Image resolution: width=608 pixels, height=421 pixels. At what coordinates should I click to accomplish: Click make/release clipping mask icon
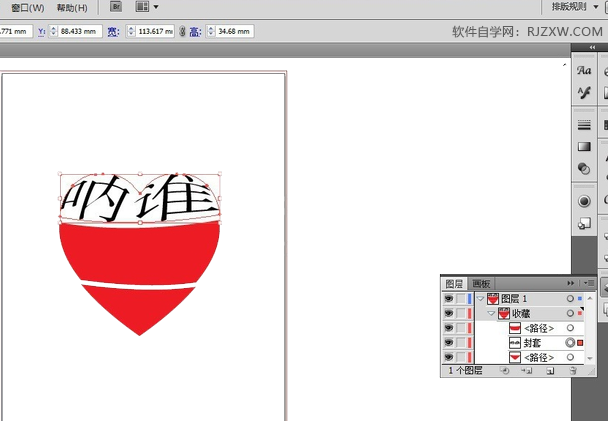pos(504,371)
